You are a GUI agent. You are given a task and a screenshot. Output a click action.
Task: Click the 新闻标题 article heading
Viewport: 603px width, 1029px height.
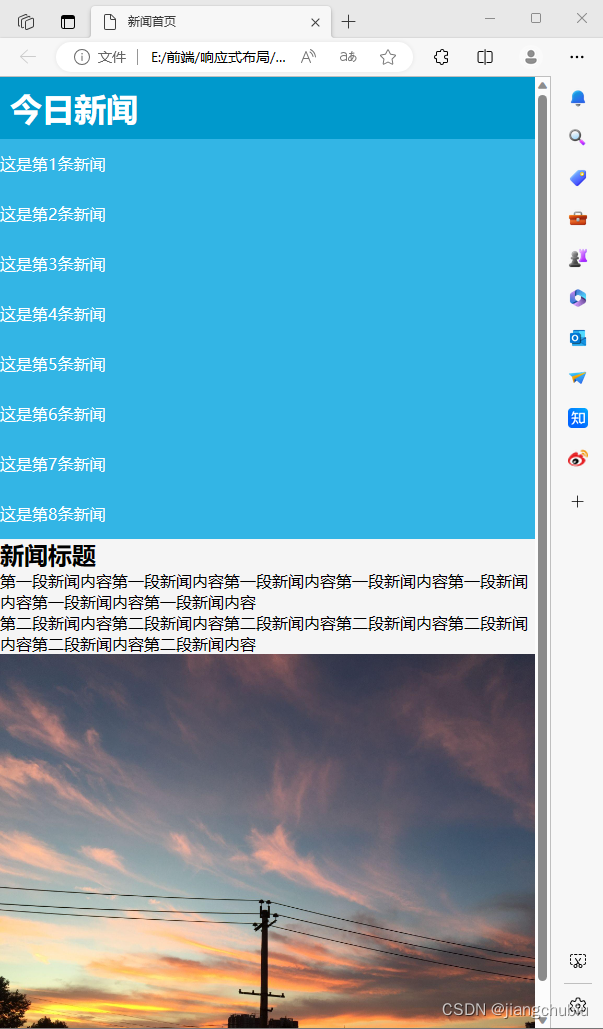[49, 556]
